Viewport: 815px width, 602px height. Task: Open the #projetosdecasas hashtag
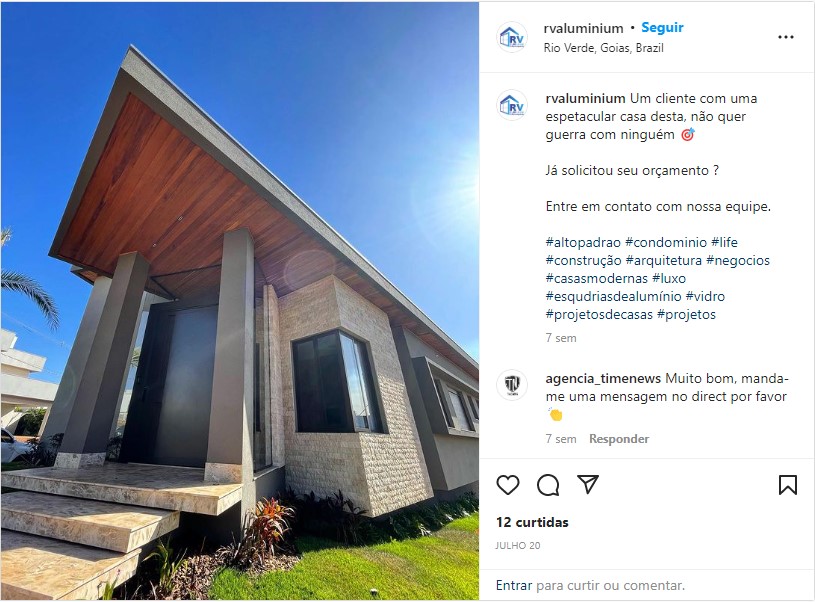[x=599, y=315]
